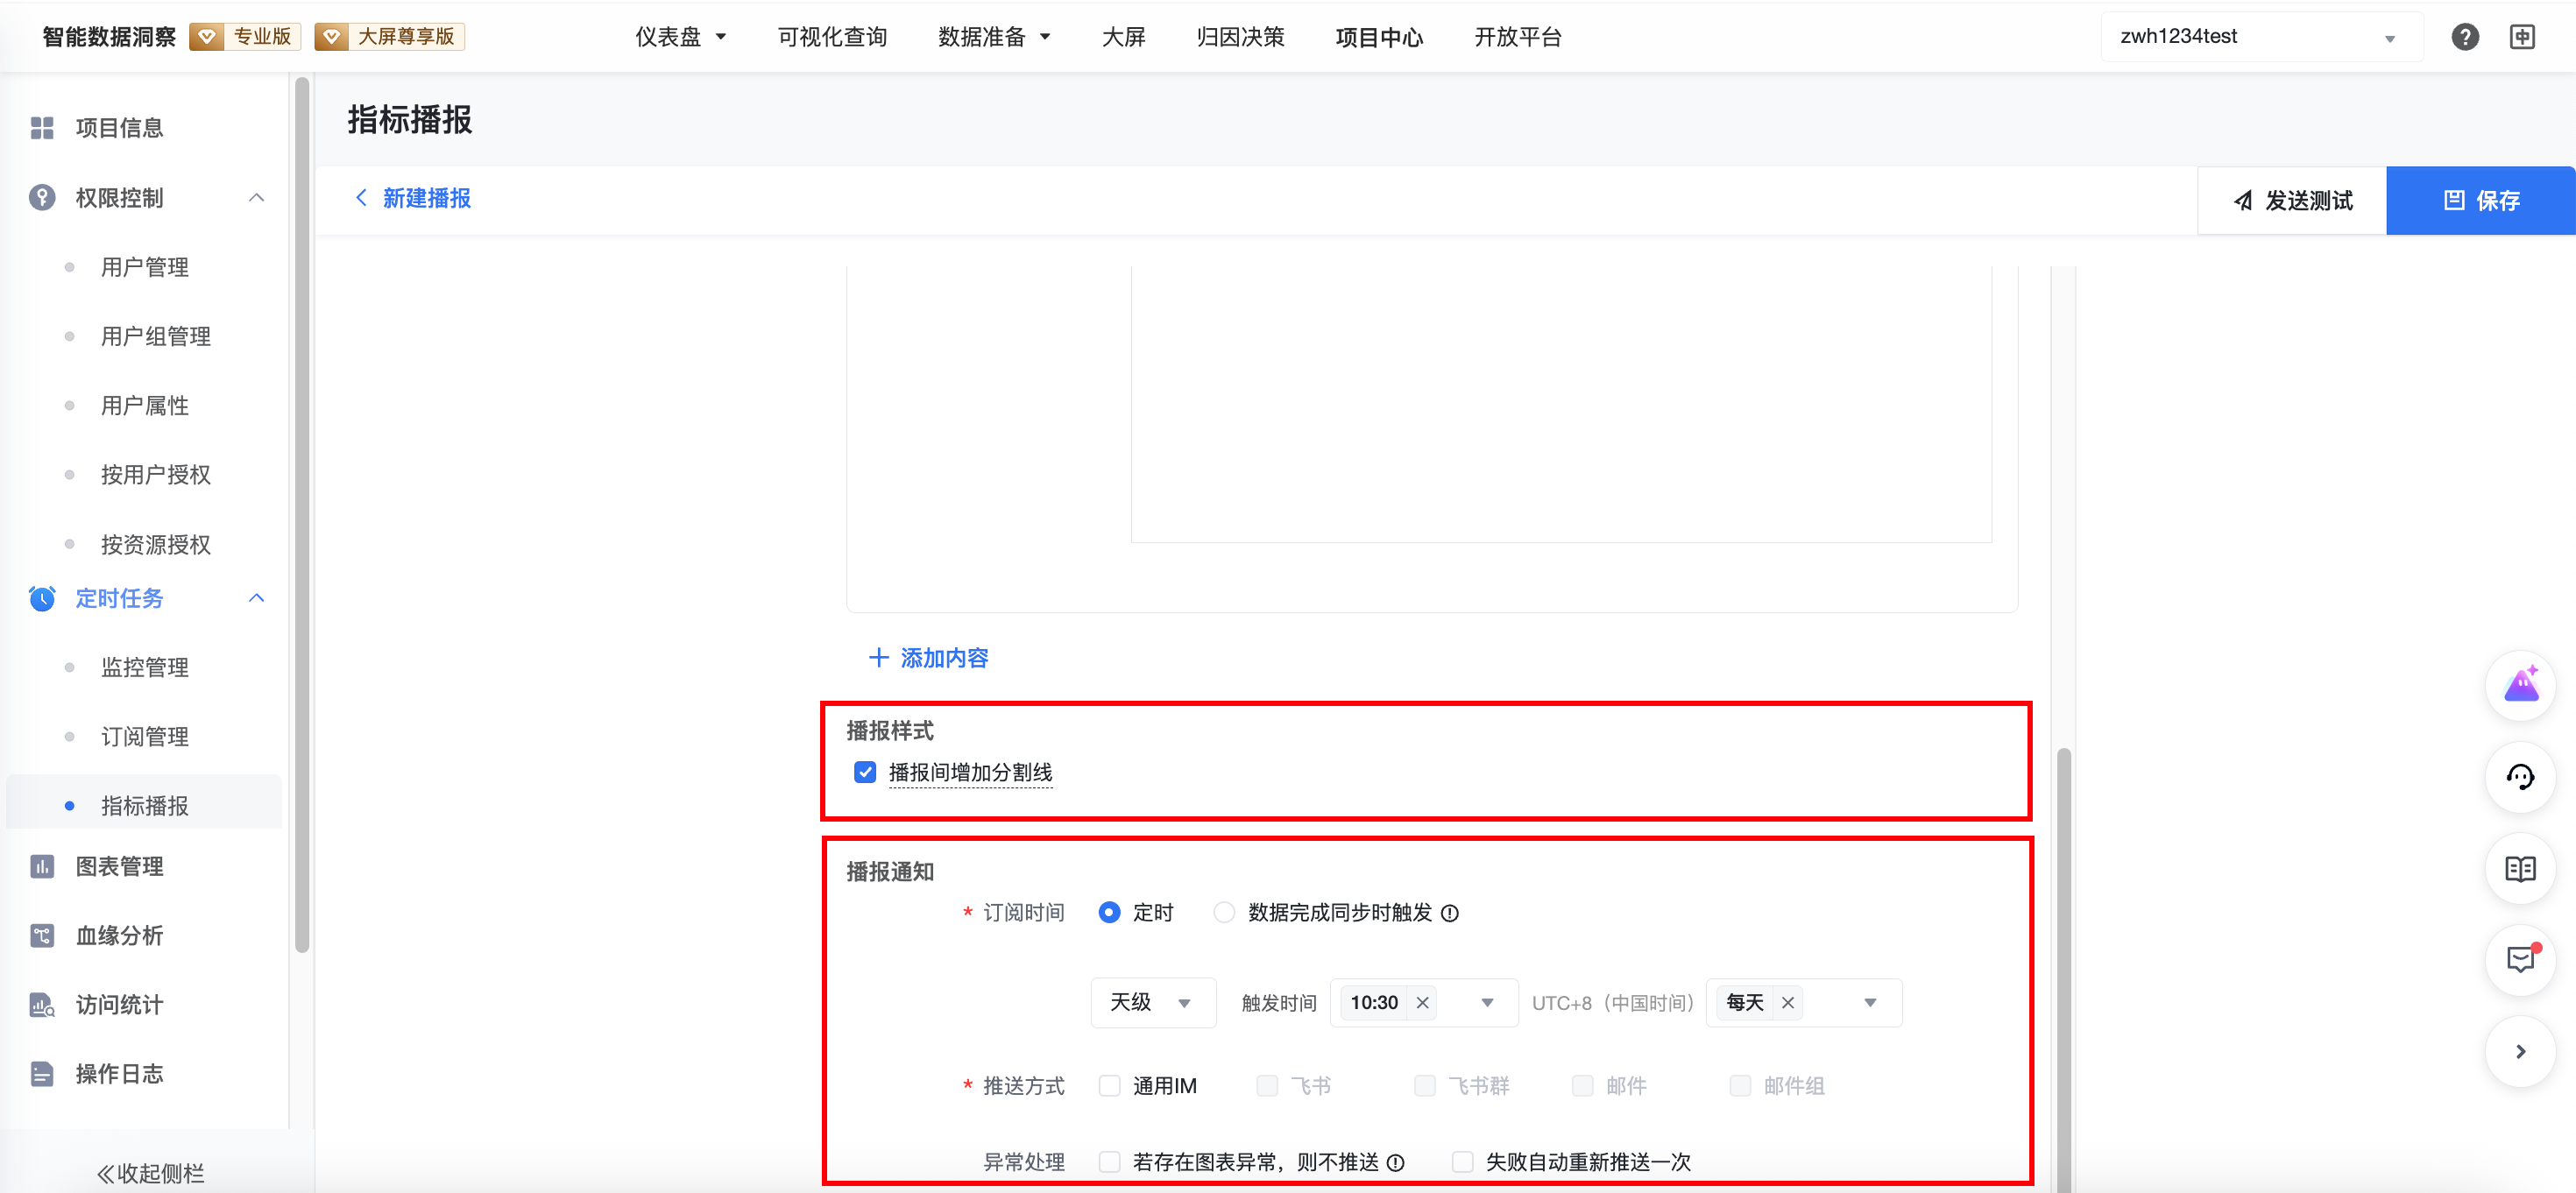Click the AI assistant mountain icon

click(2520, 686)
